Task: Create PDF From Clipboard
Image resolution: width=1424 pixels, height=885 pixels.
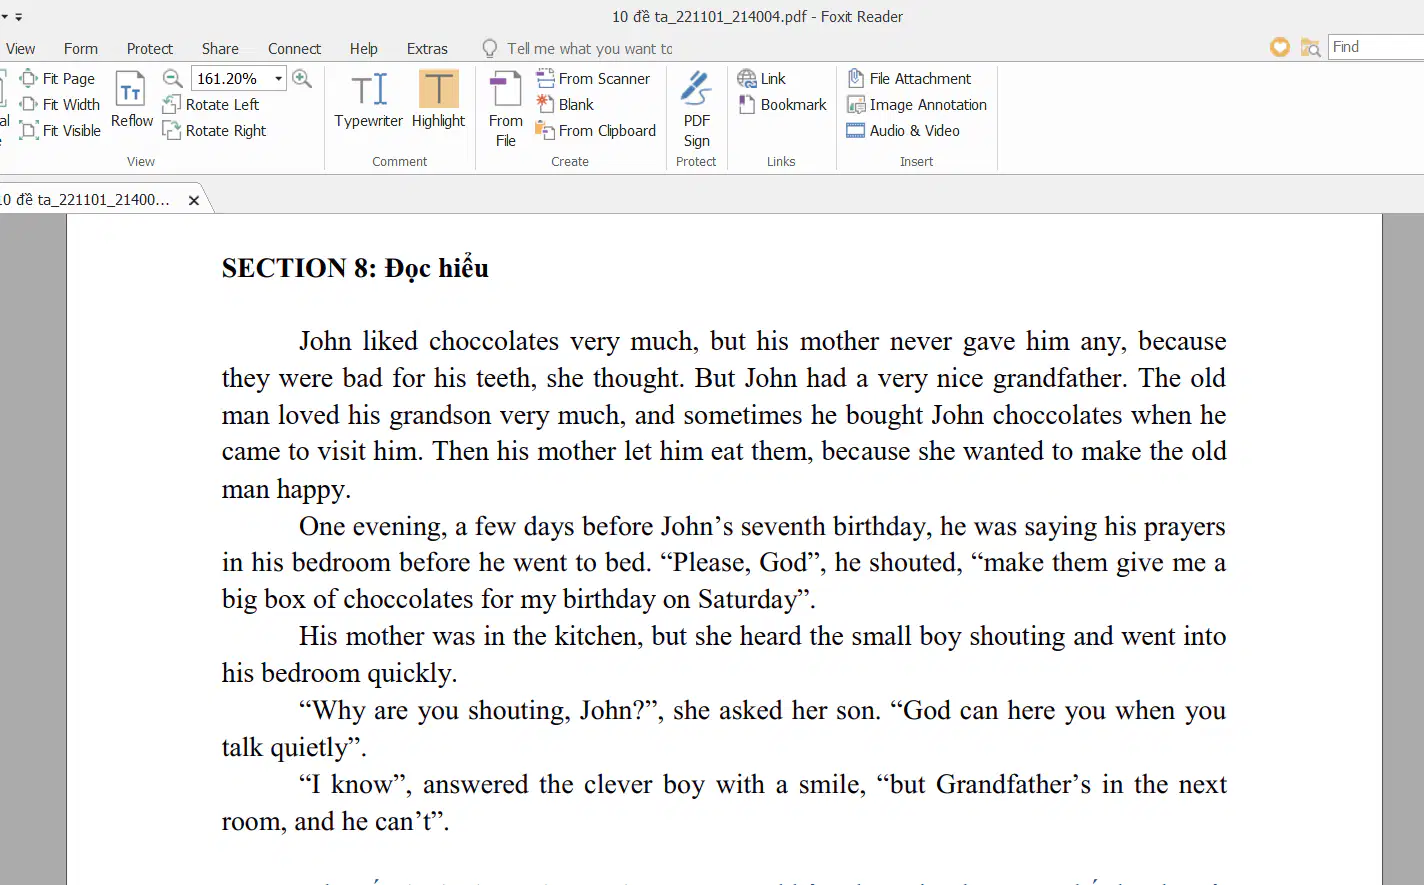Action: [596, 130]
